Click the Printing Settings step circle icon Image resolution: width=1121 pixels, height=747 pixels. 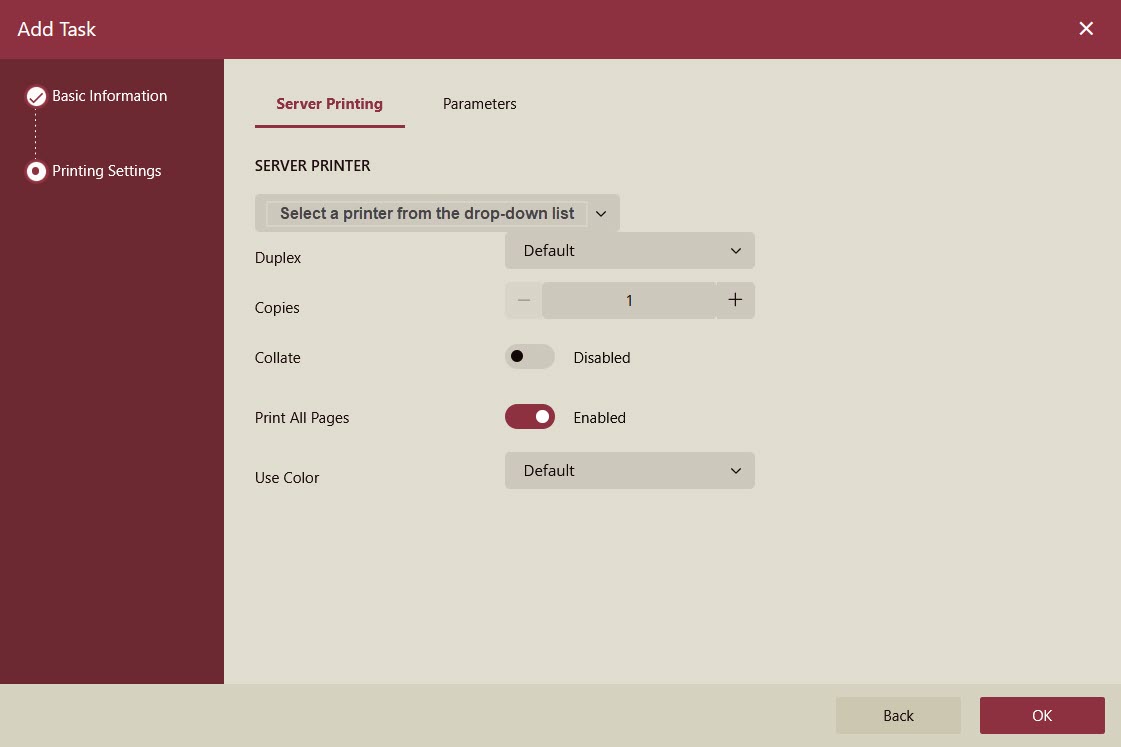(x=36, y=171)
